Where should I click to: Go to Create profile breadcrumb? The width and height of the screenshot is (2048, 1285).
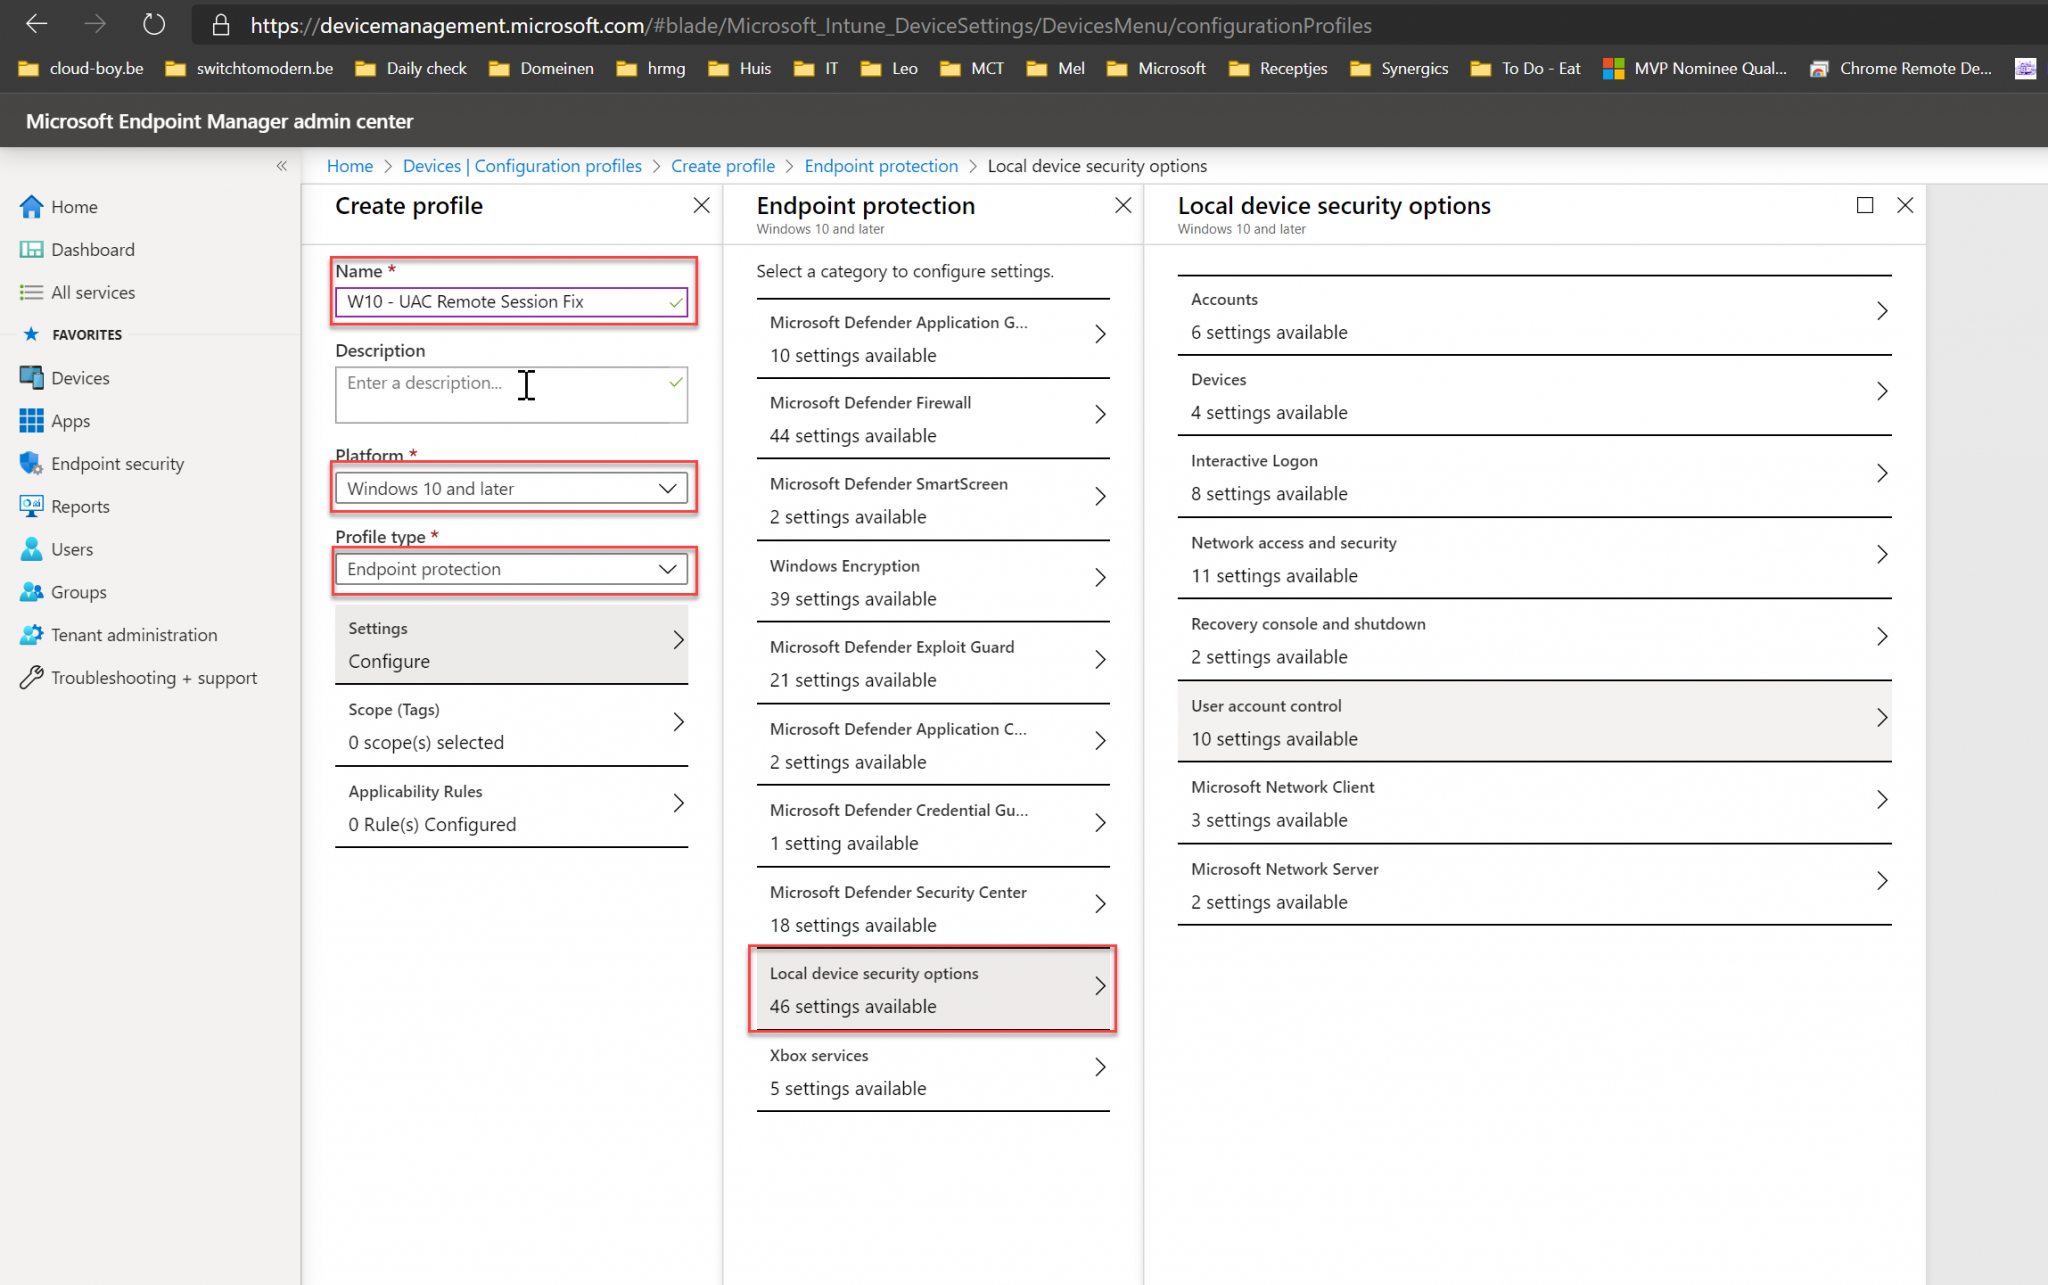pos(723,166)
